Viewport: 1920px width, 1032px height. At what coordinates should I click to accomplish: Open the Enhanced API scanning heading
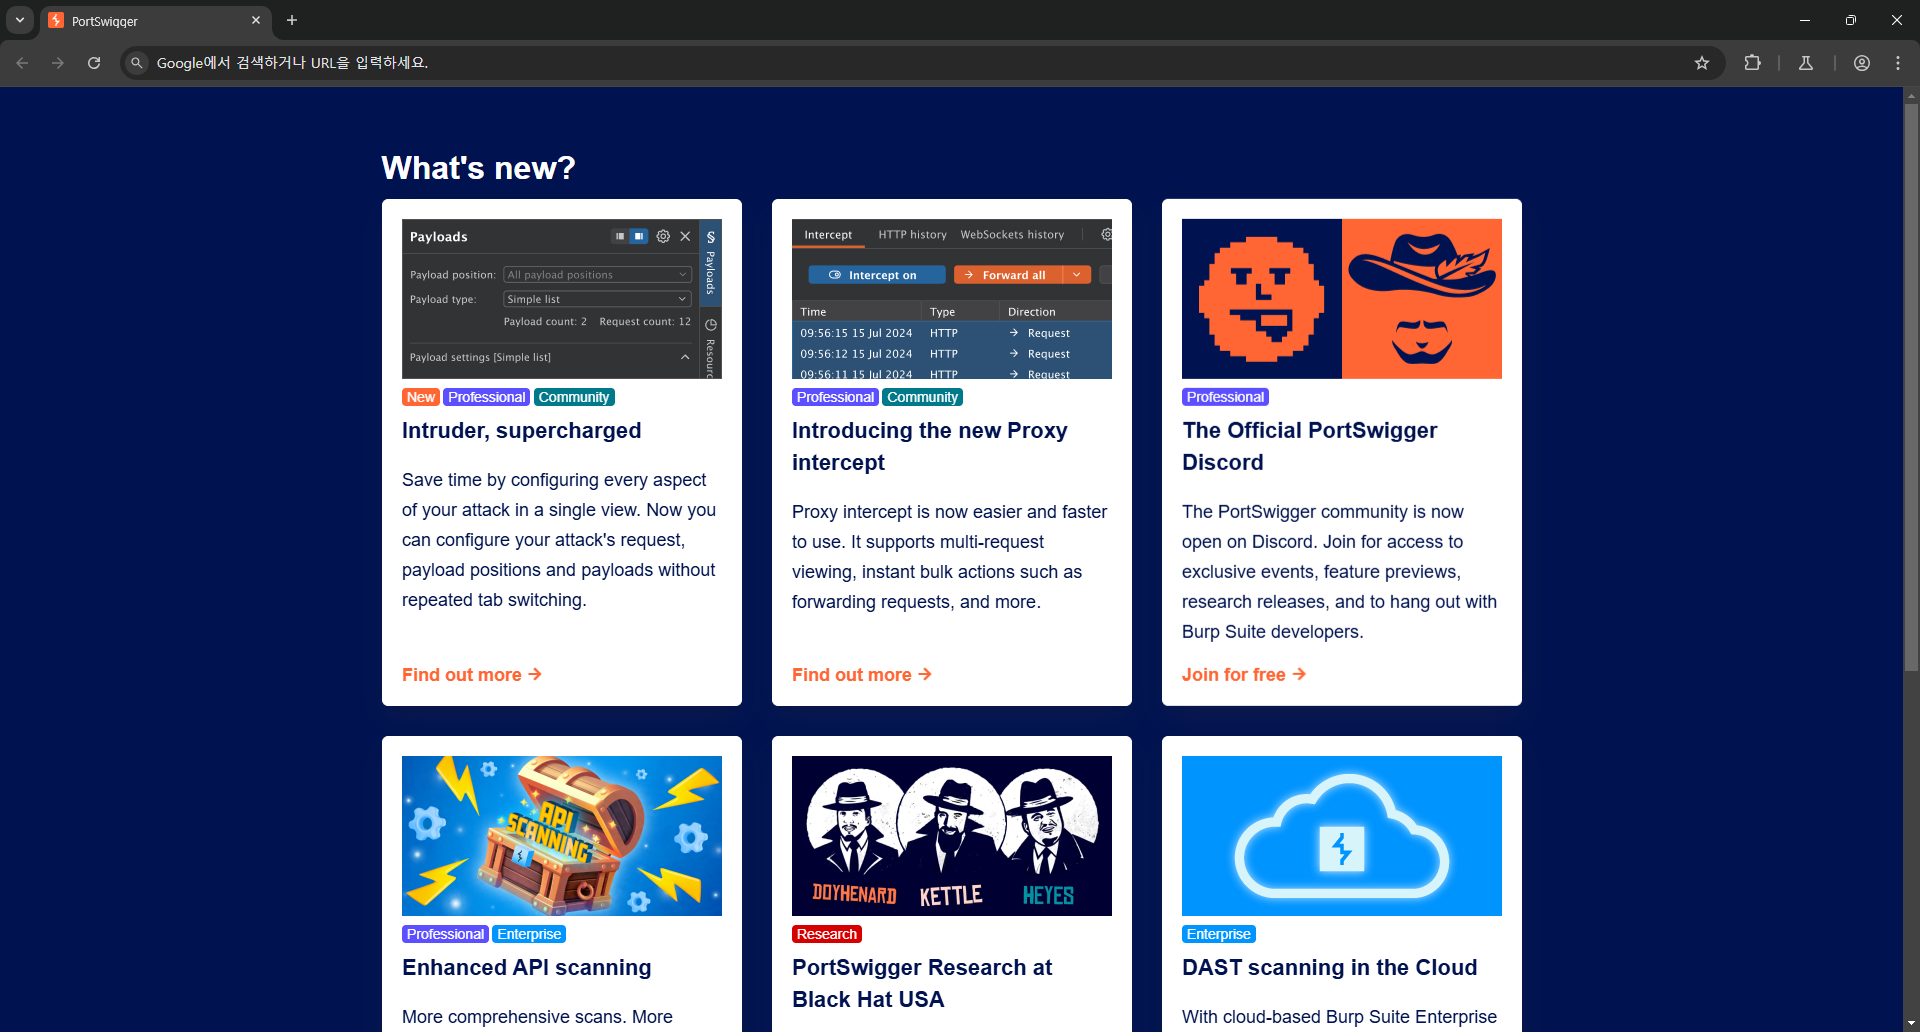pos(527,968)
